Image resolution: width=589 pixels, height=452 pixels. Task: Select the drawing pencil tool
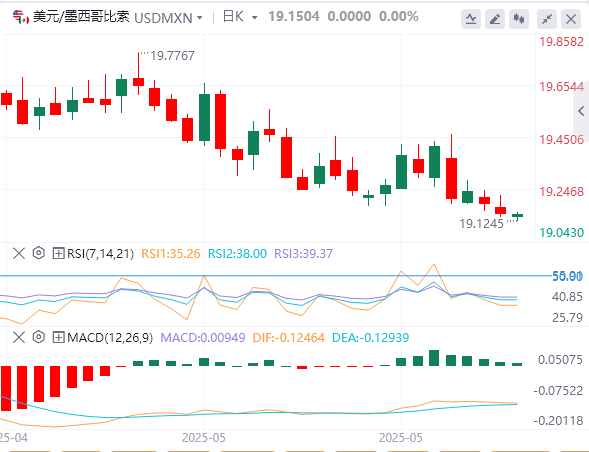click(x=495, y=19)
